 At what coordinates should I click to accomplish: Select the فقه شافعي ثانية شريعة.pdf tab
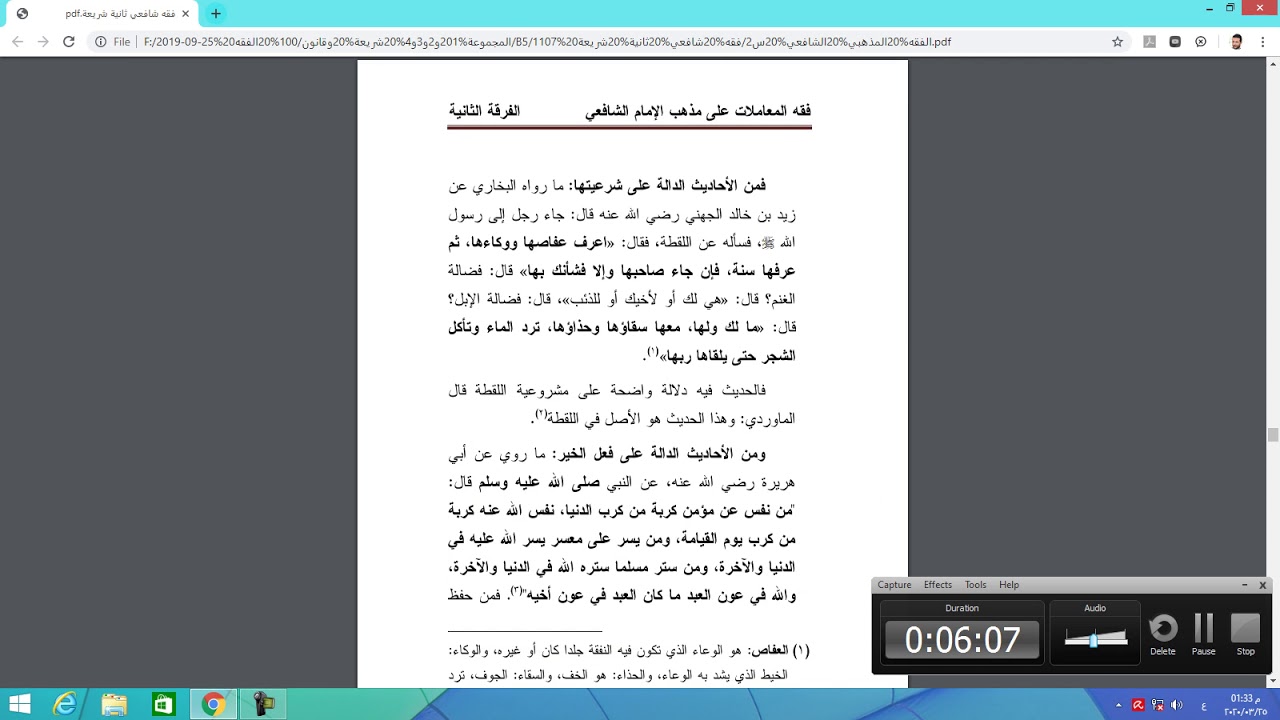[x=100, y=14]
